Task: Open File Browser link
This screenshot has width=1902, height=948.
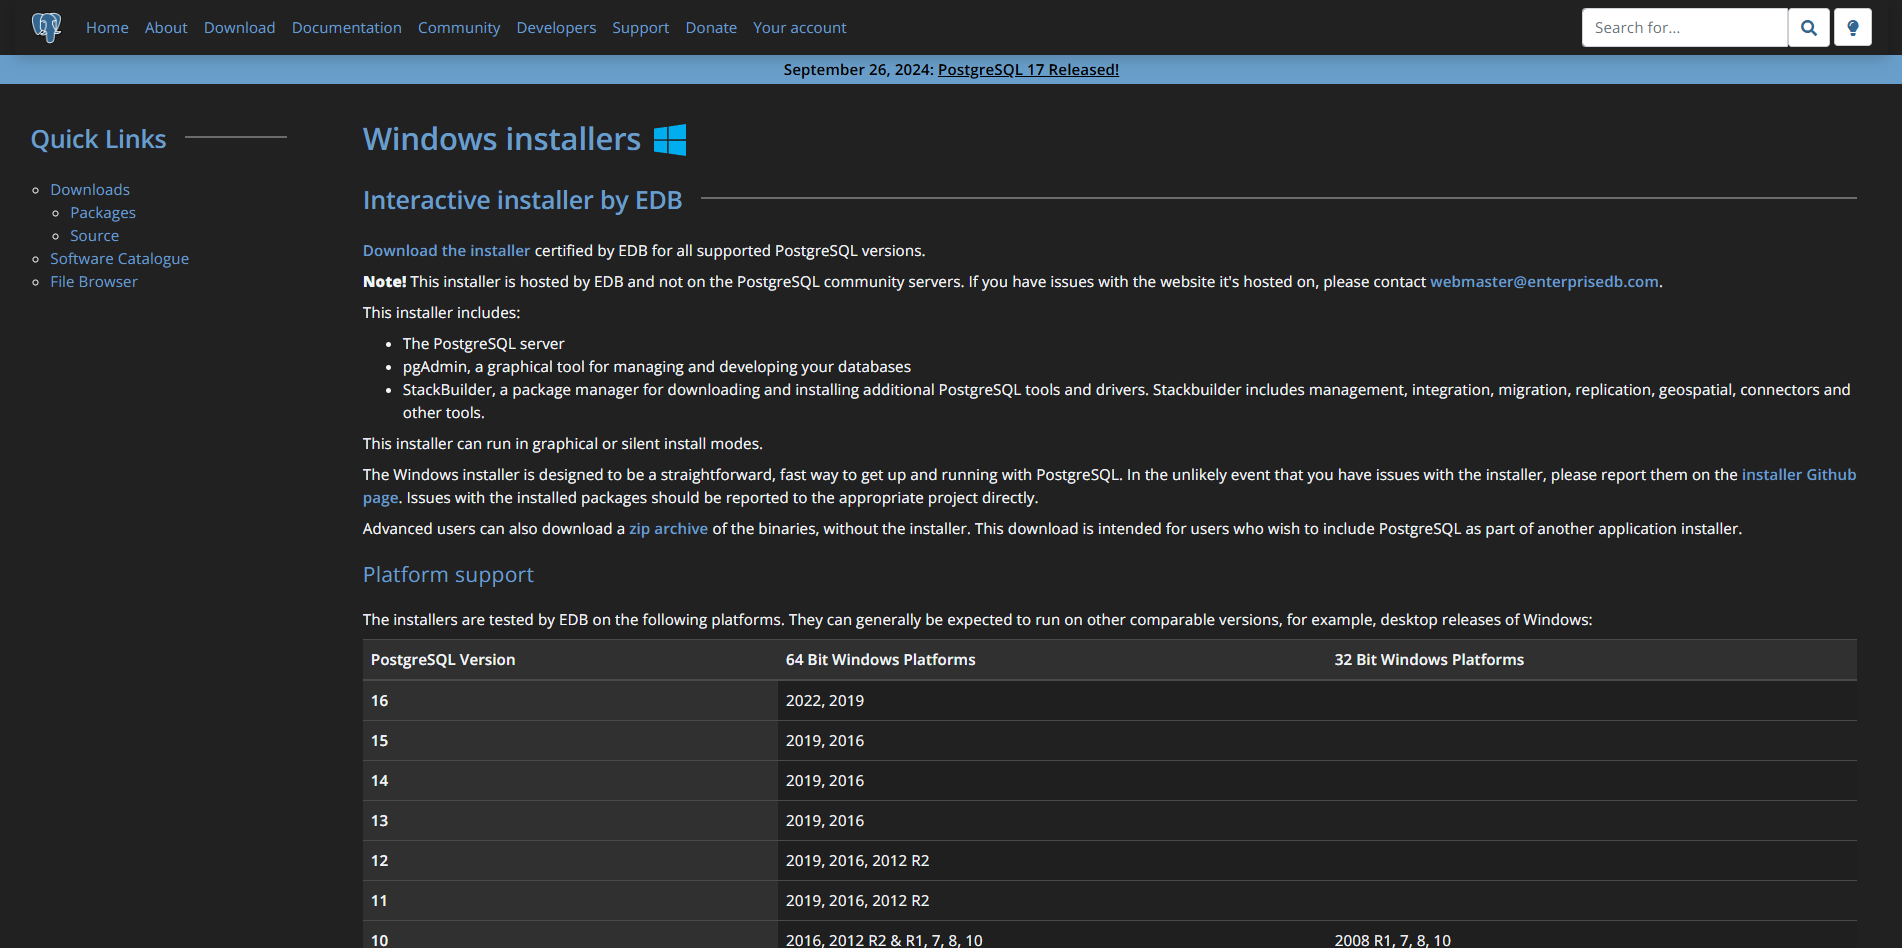Action: (x=94, y=282)
